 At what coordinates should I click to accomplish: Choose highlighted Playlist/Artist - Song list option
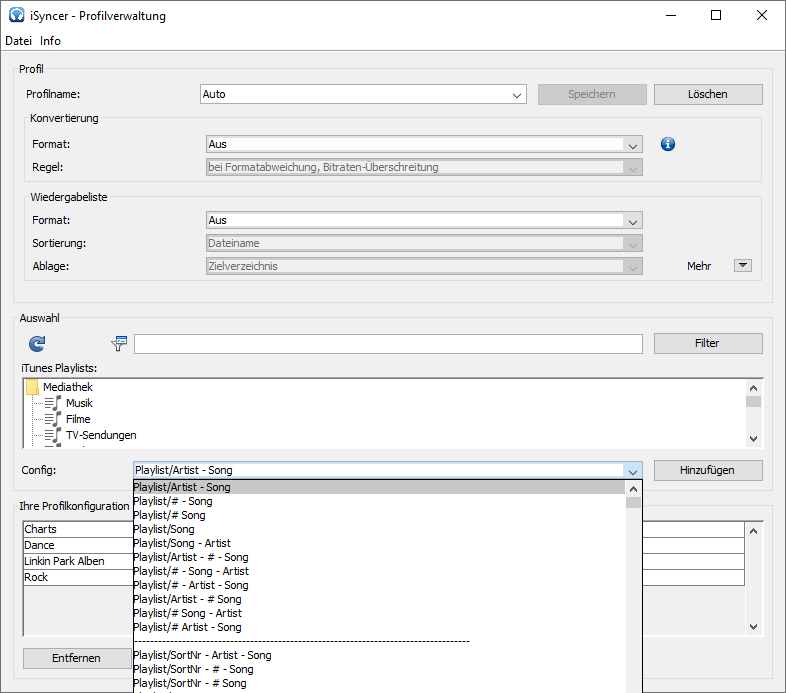pyautogui.click(x=379, y=487)
